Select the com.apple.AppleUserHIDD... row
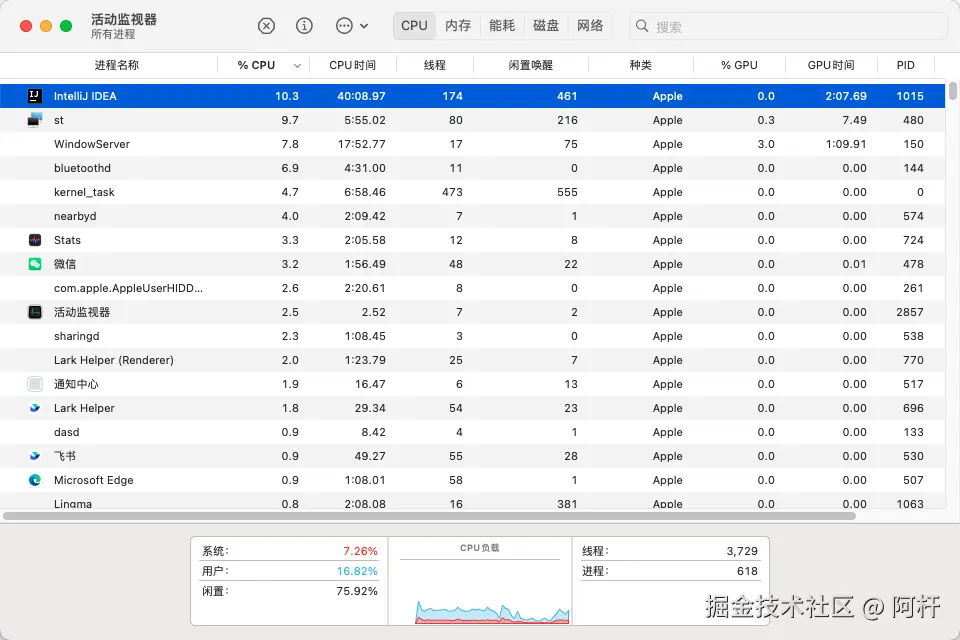This screenshot has height=640, width=960. [472, 288]
